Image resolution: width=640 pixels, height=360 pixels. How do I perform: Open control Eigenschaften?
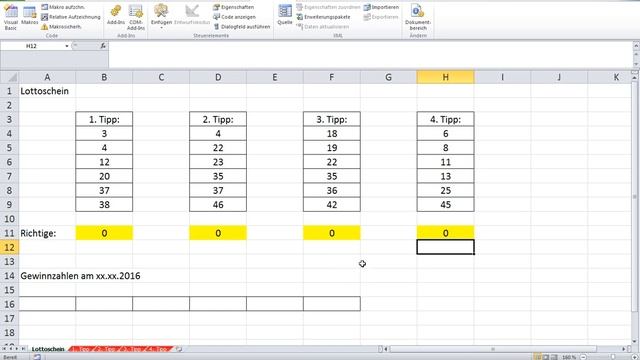pos(233,7)
